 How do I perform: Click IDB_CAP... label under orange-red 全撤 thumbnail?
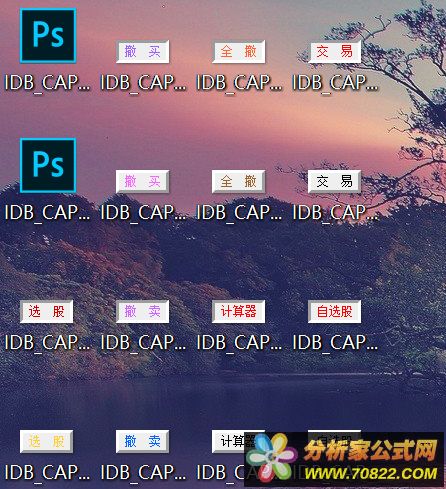coord(239,83)
